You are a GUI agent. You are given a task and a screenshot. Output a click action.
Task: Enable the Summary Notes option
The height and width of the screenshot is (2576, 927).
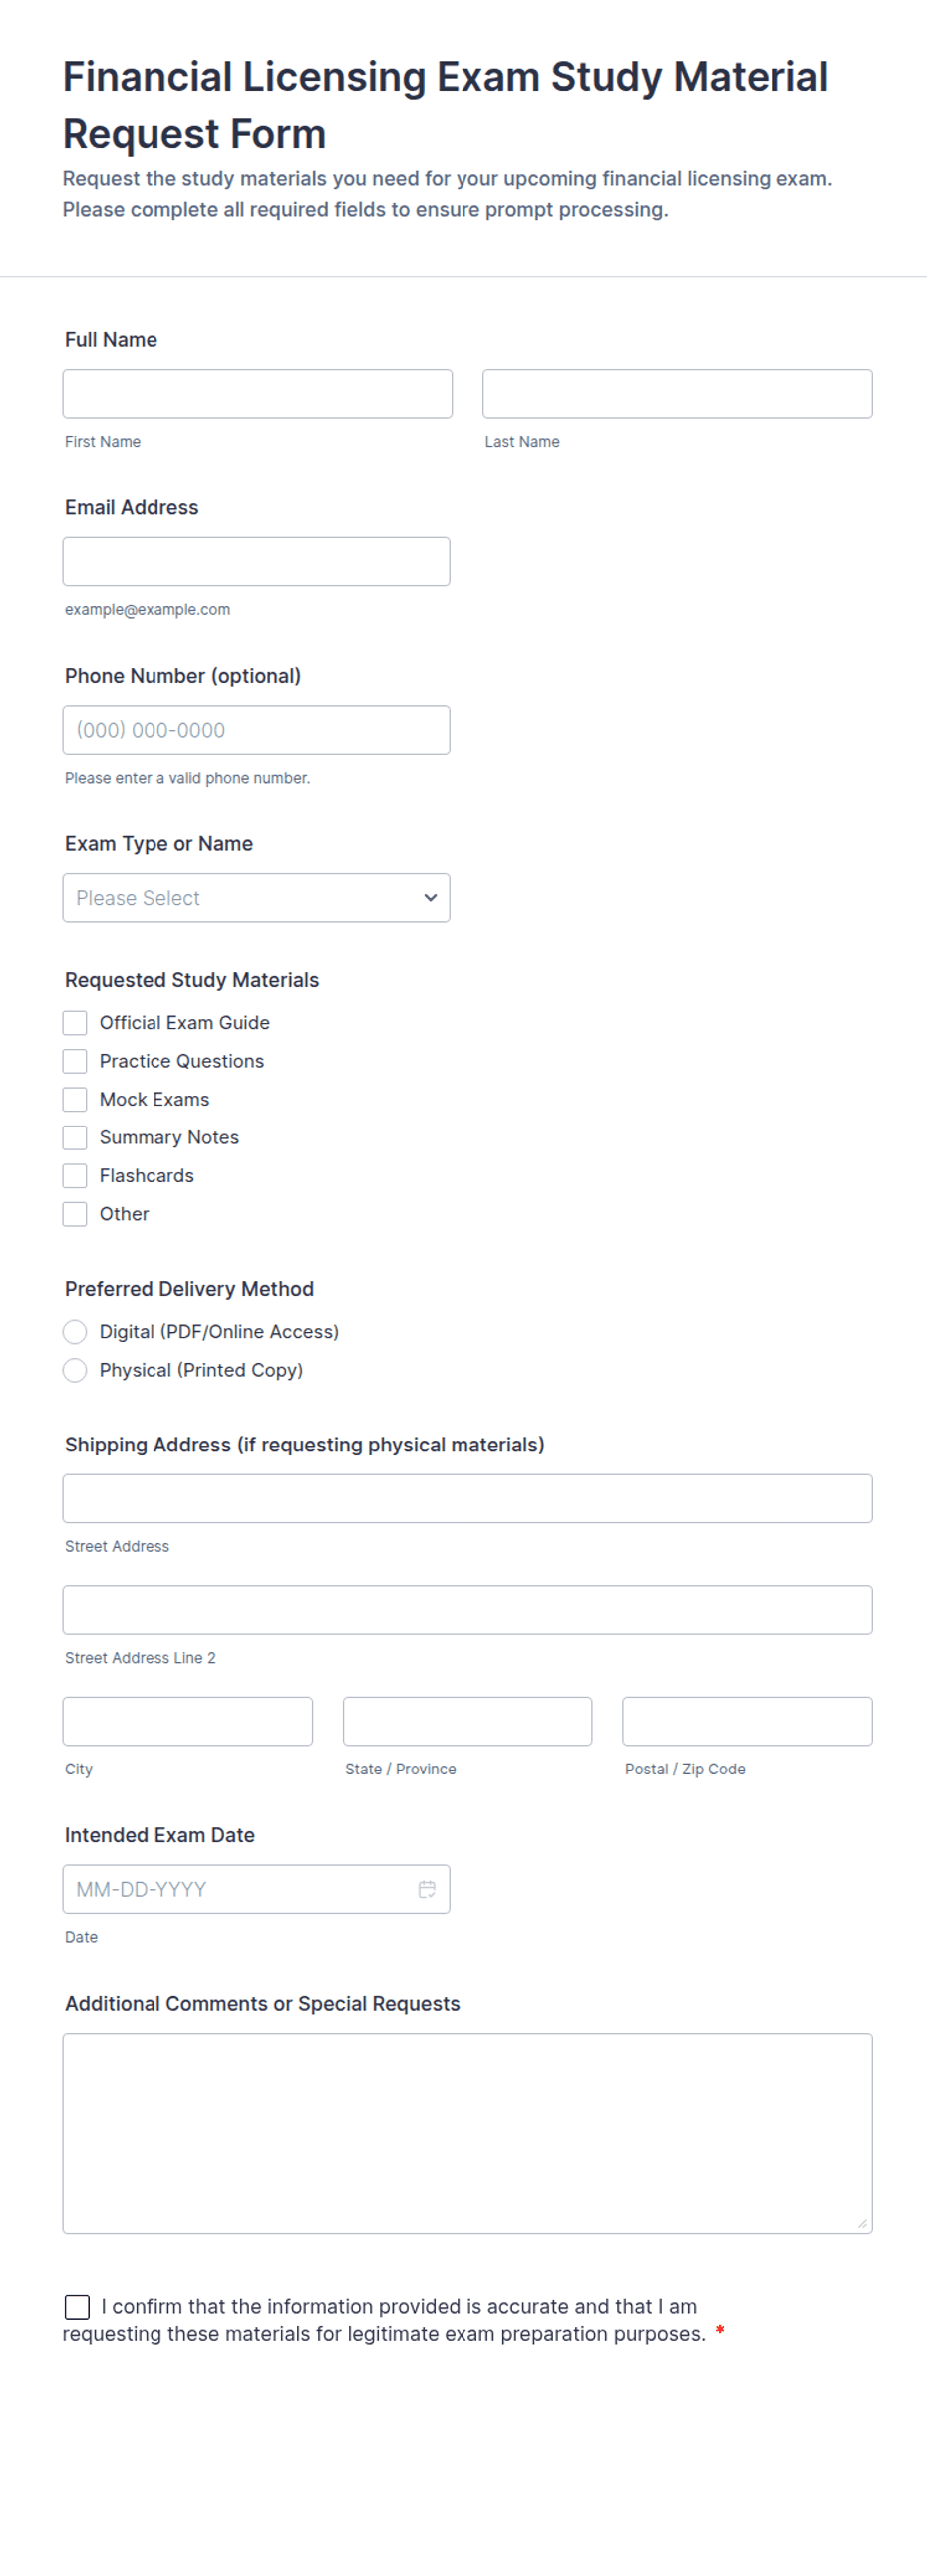75,1137
